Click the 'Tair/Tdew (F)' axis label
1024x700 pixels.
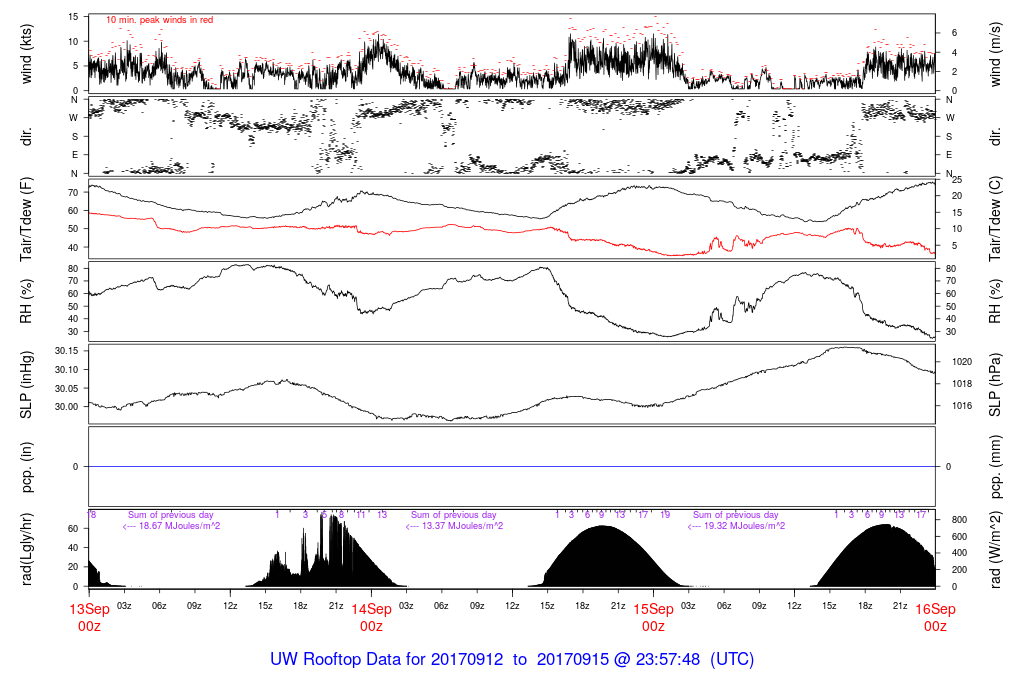tap(26, 219)
